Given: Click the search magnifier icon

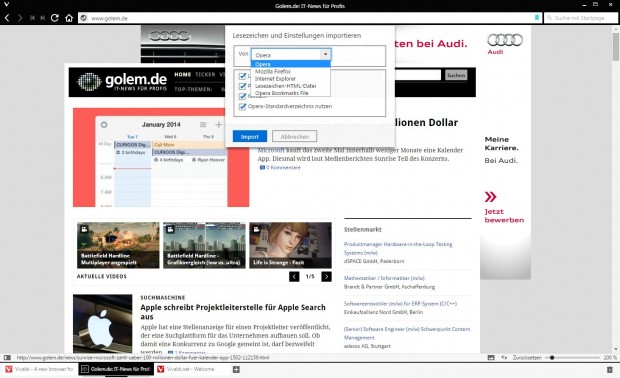Looking at the screenshot, I should [549, 18].
